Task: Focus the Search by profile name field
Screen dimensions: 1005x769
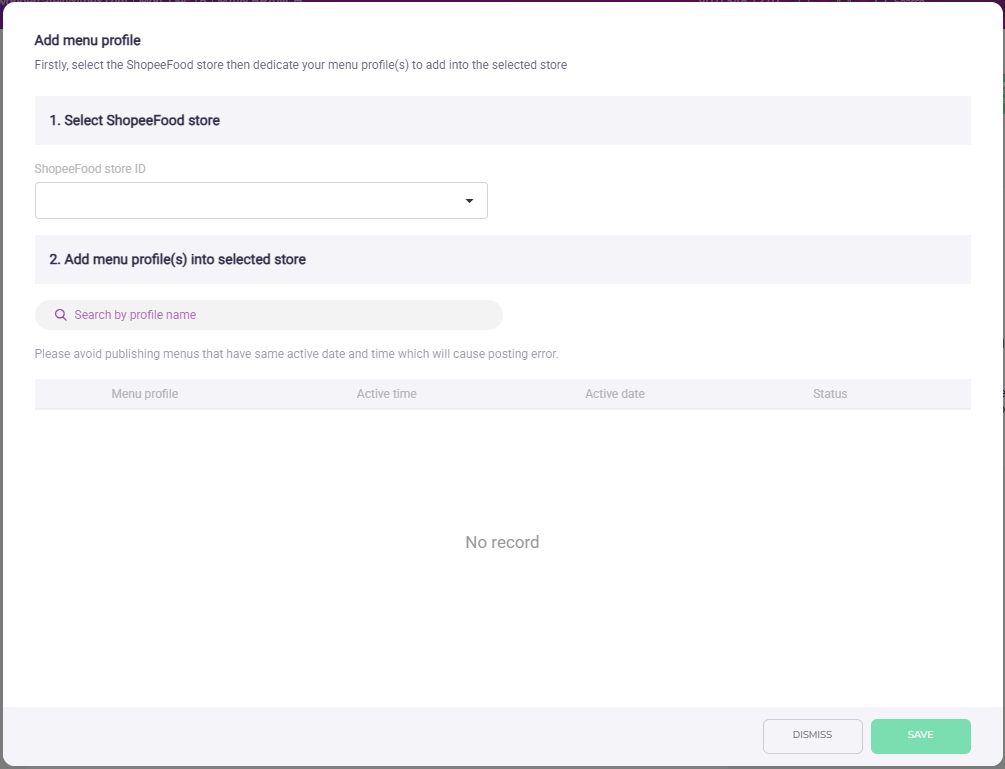Action: (280, 315)
